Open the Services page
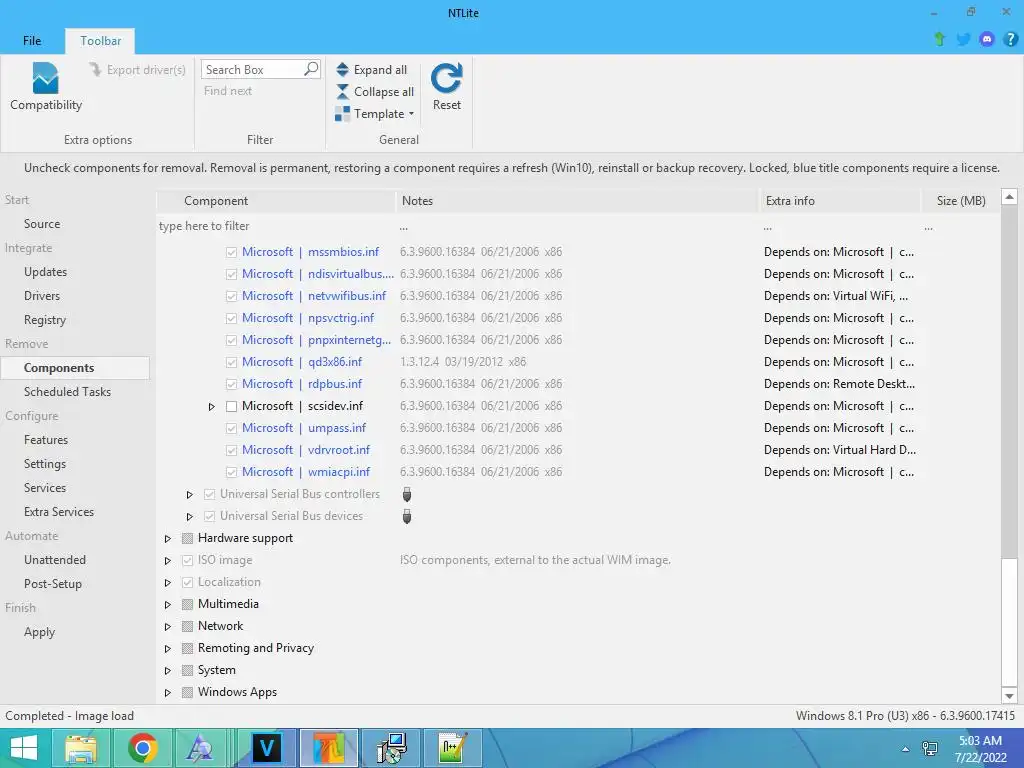1024x768 pixels. point(44,488)
